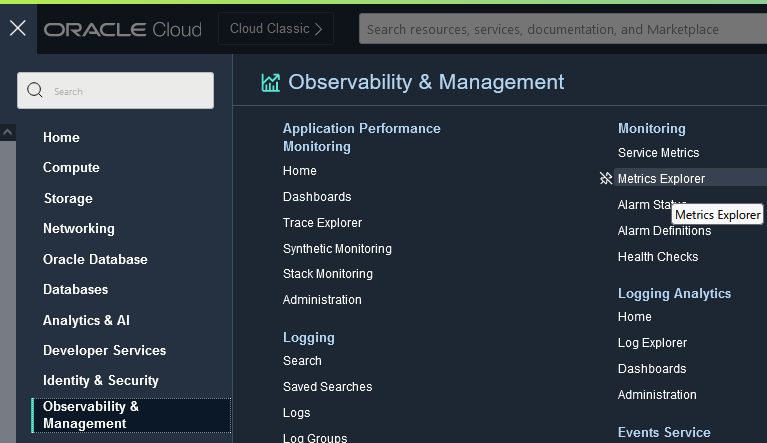767x443 pixels.
Task: Open Compute category in sidebar
Action: pyautogui.click(x=71, y=168)
